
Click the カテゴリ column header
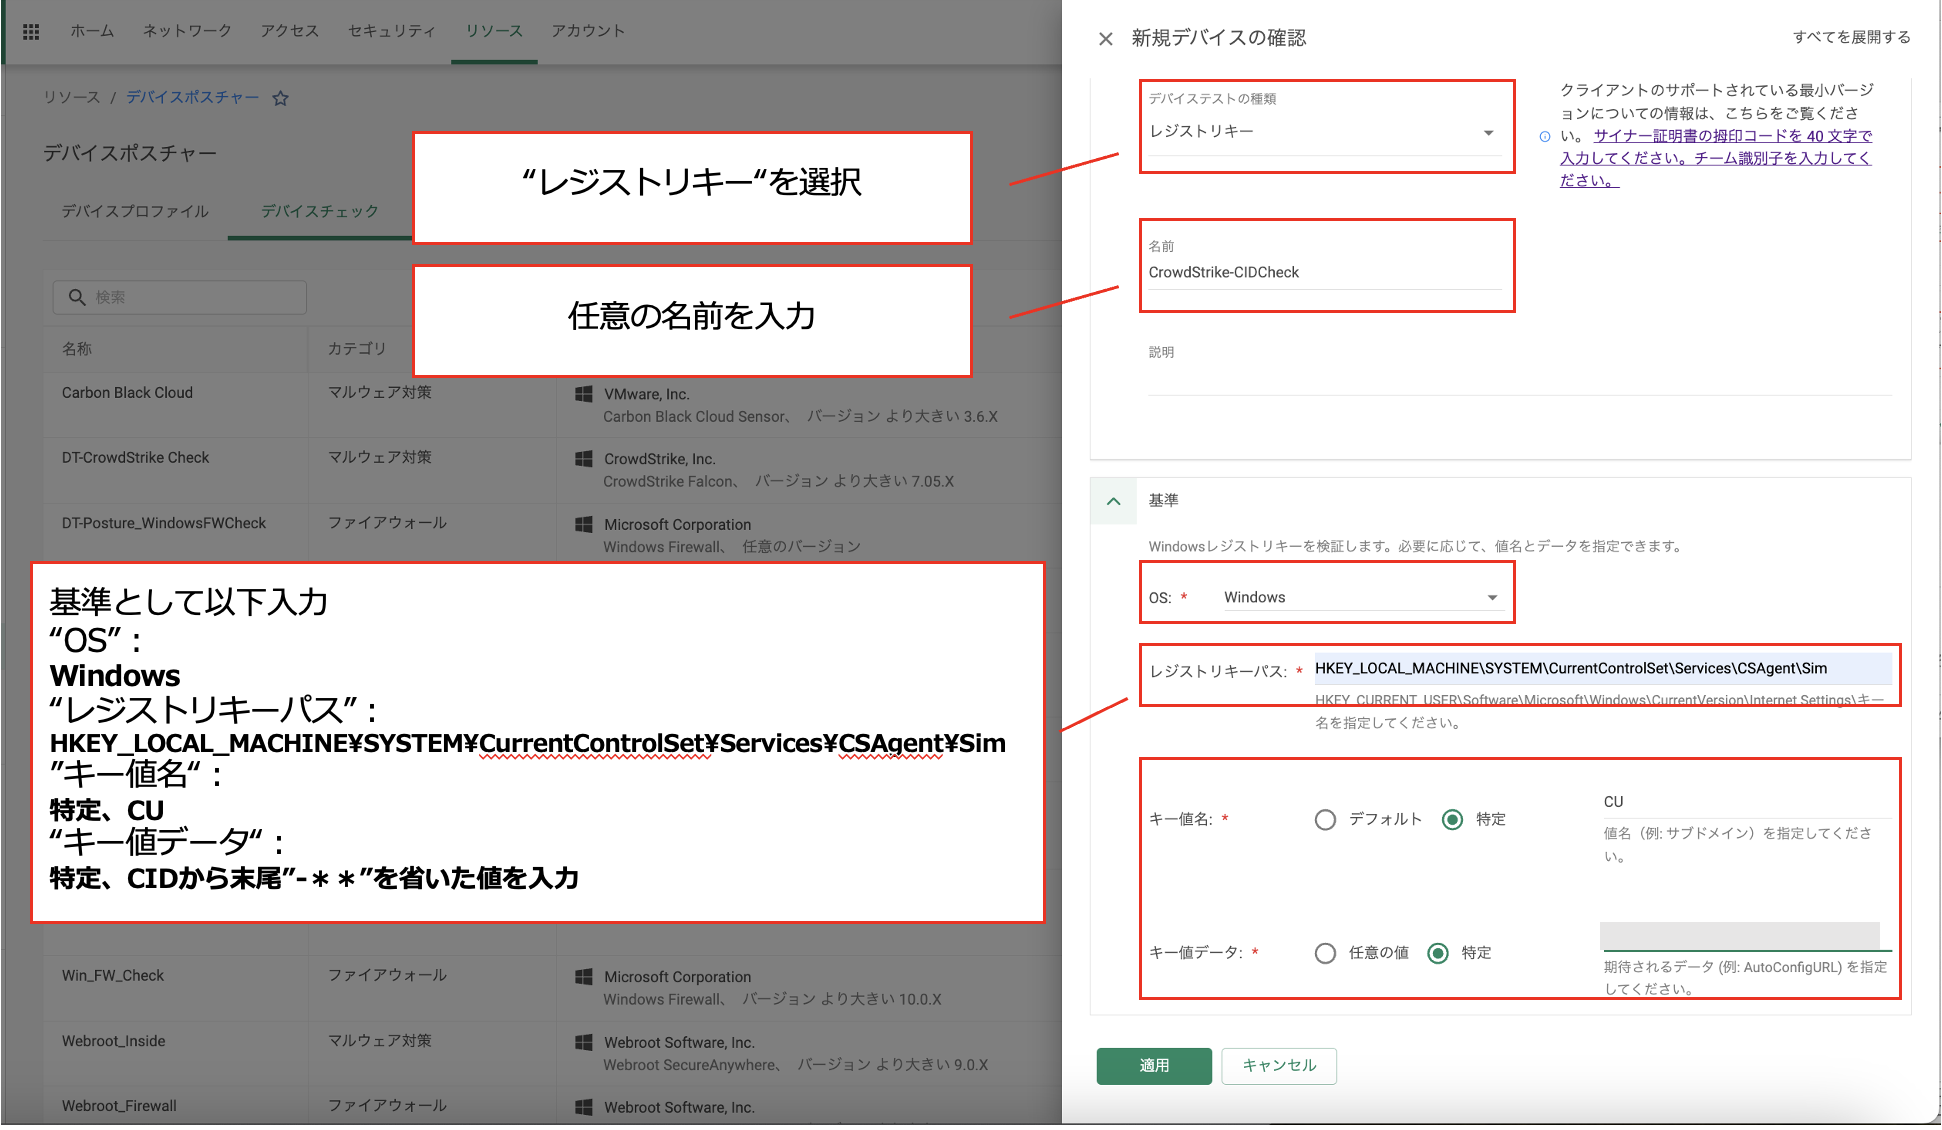click(357, 349)
